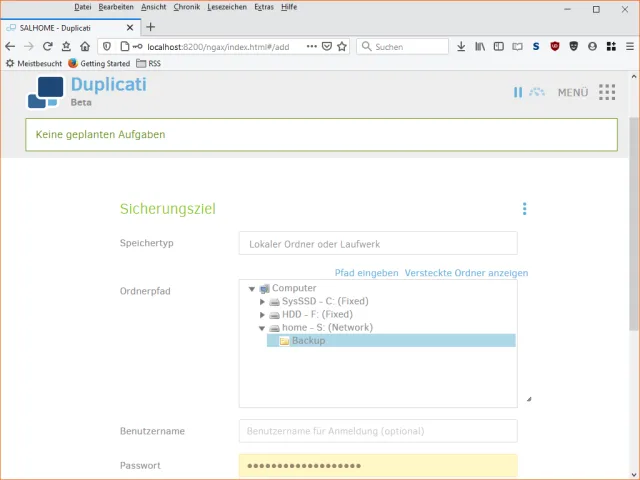Image resolution: width=640 pixels, height=480 pixels.
Task: Open the MENÜ button
Action: (x=573, y=93)
